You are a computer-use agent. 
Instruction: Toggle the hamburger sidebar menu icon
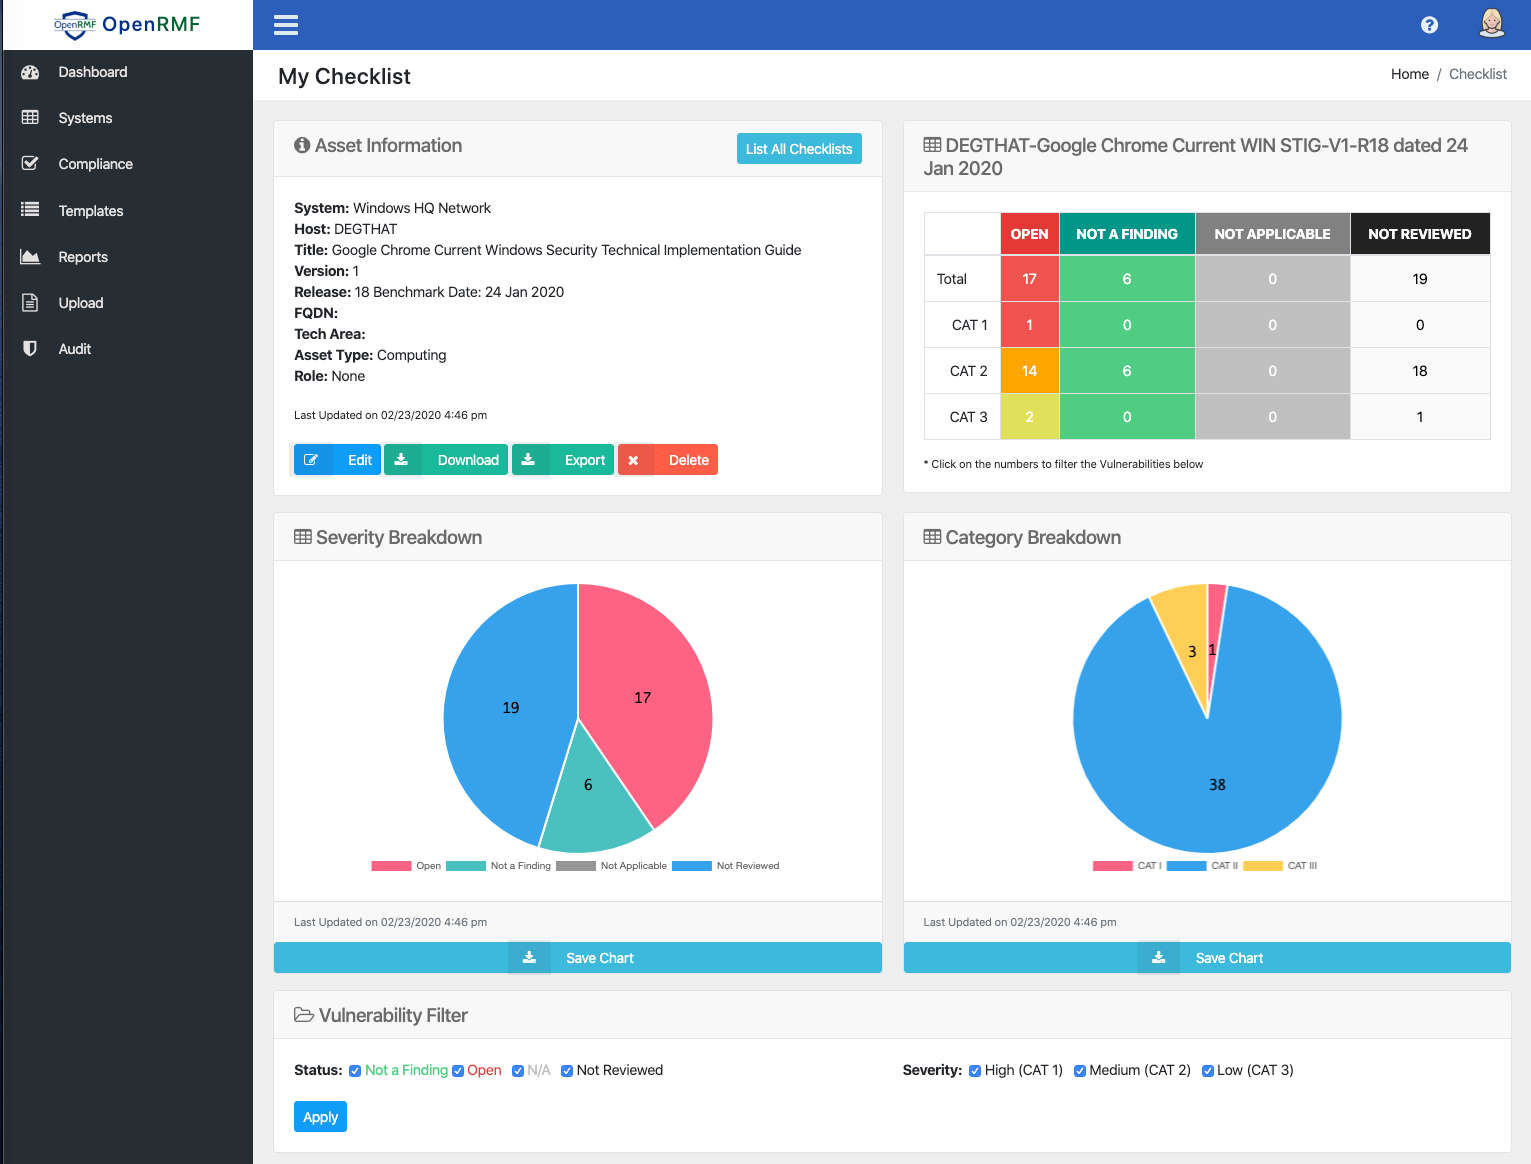click(286, 25)
